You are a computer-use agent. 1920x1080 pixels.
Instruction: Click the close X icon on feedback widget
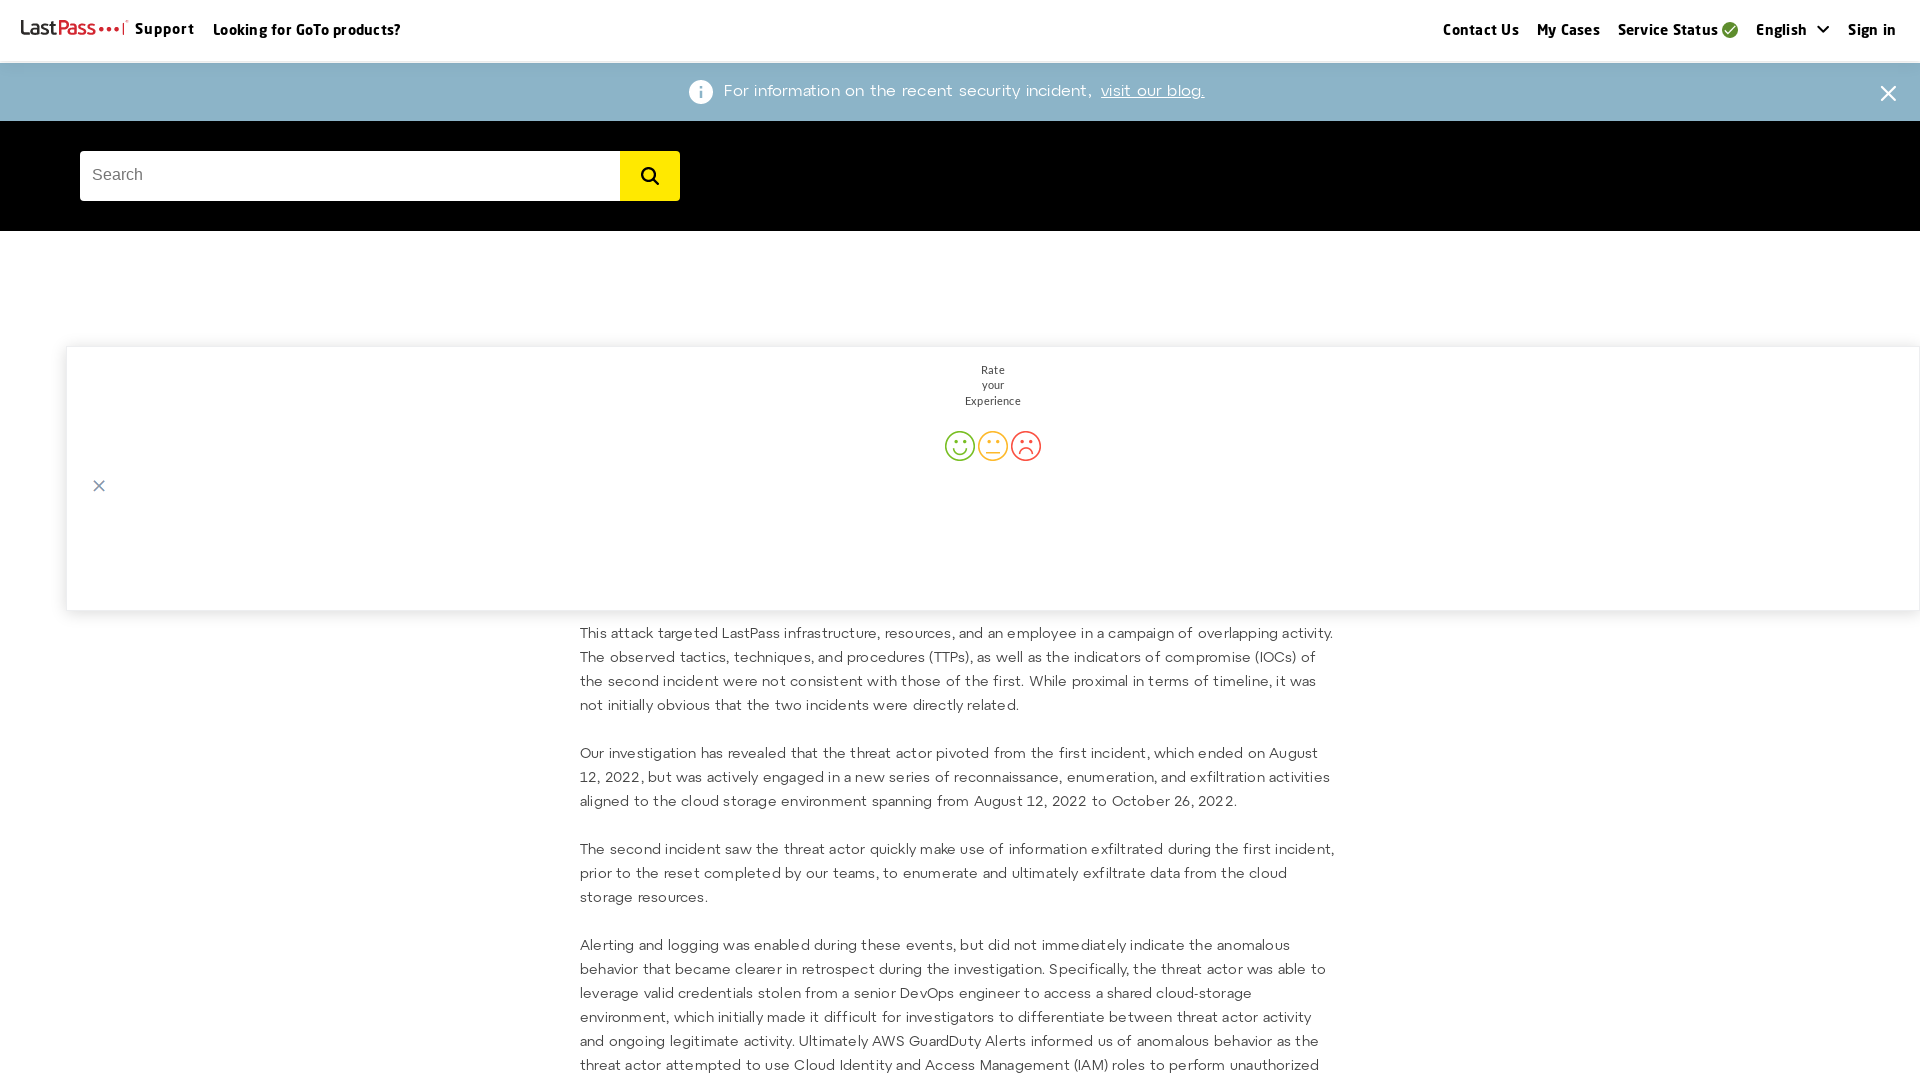click(99, 485)
